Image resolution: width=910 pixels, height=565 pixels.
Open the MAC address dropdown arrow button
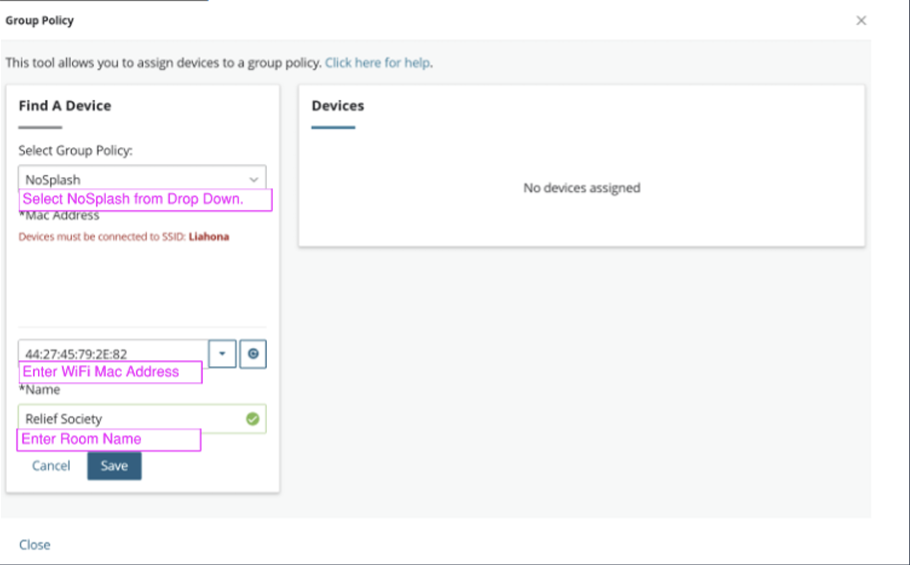tap(222, 354)
